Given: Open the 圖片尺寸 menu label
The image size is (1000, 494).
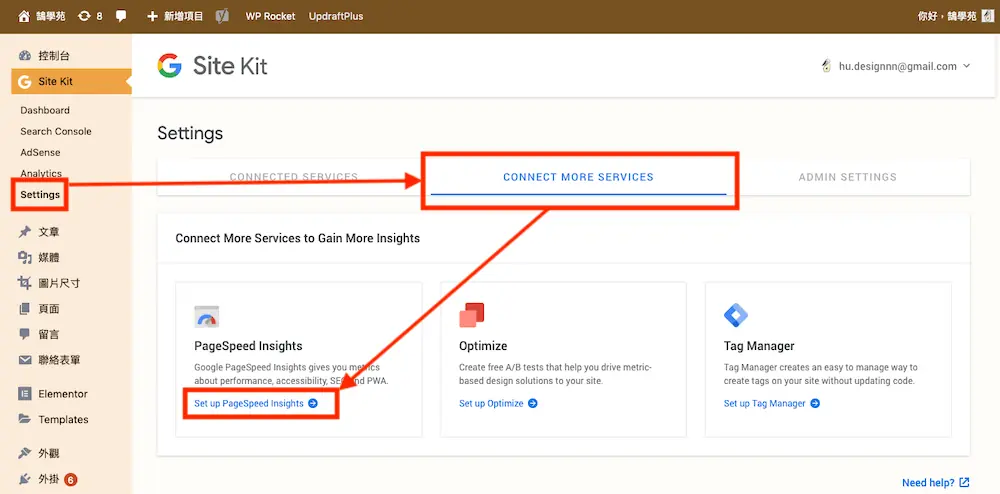Looking at the screenshot, I should pos(59,283).
